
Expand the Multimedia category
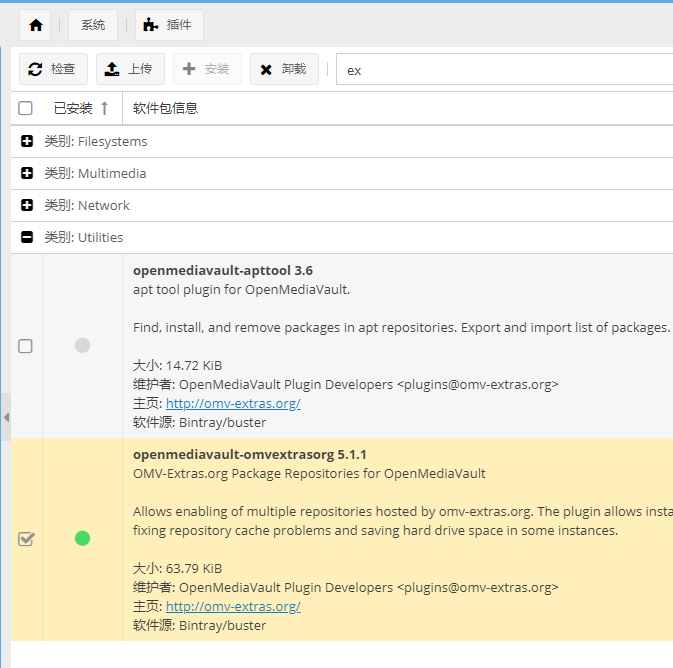tap(27, 173)
